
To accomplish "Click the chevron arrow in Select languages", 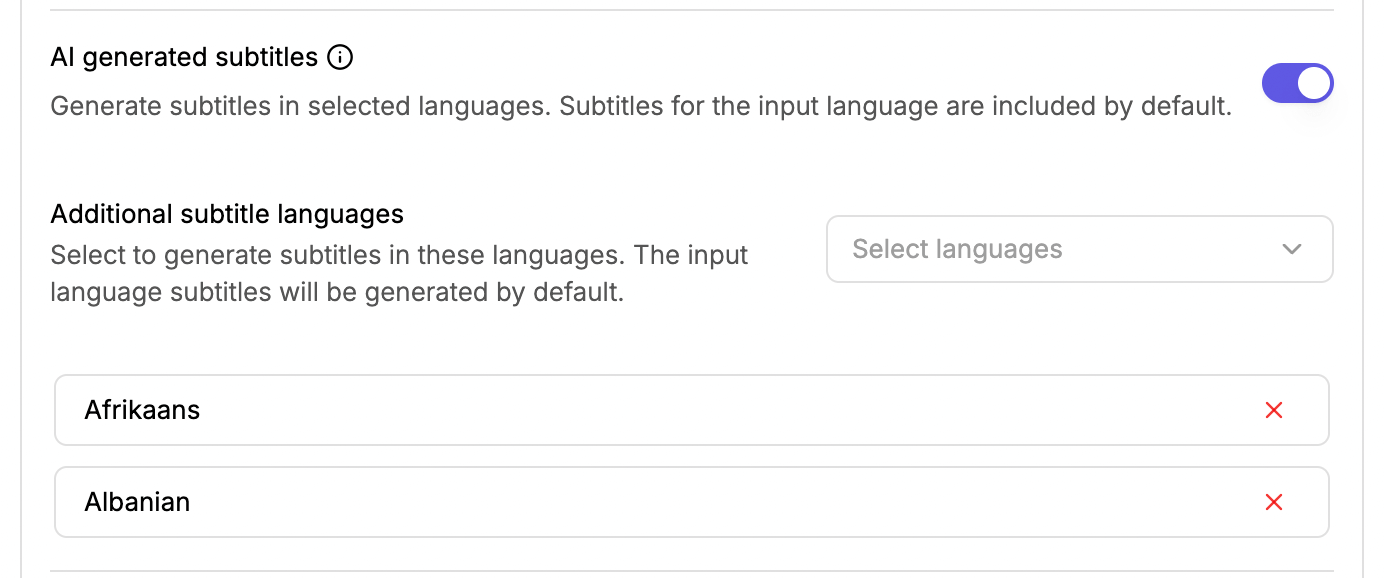I will (1292, 249).
